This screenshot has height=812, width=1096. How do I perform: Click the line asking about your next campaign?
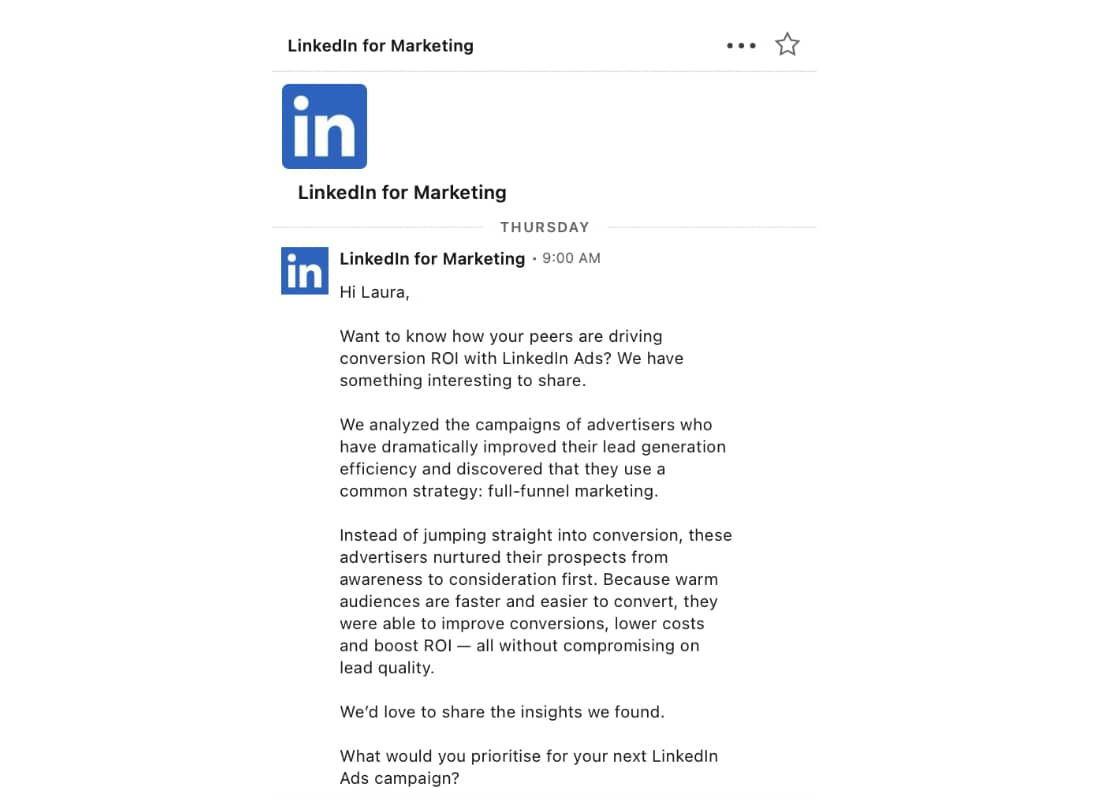[x=528, y=766]
